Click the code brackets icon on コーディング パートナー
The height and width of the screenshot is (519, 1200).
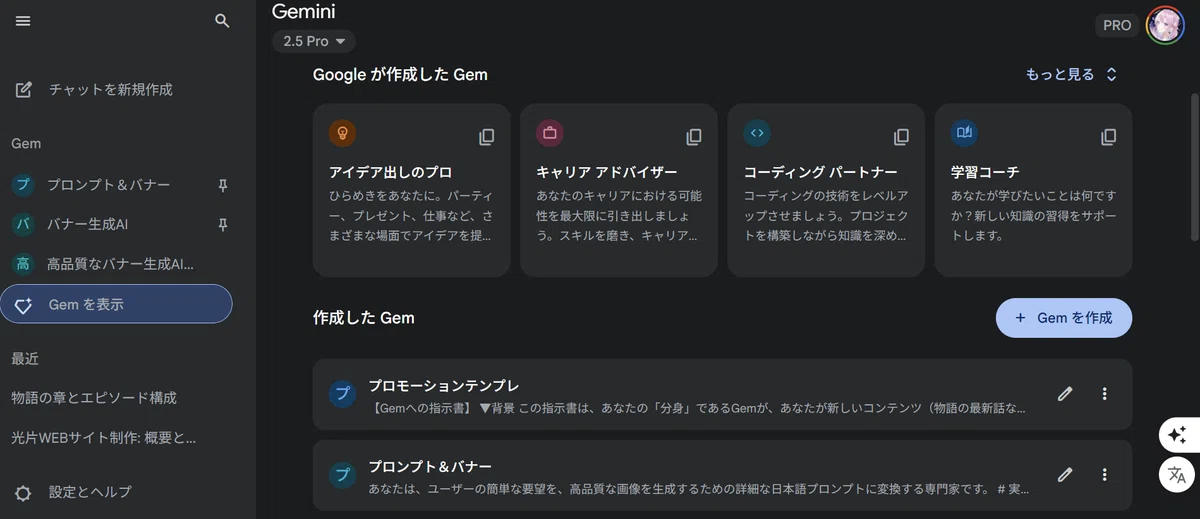(757, 132)
